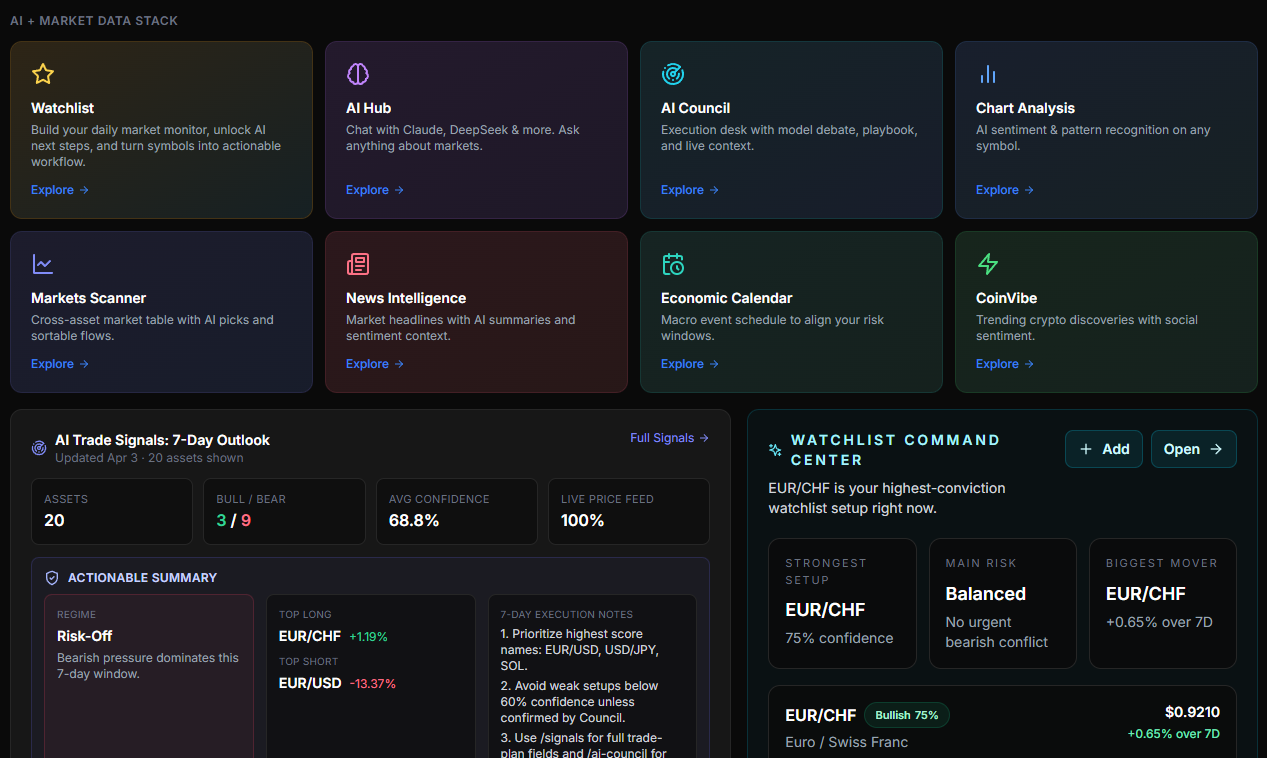Select the AI Hub card title
1267x758 pixels.
coord(369,108)
